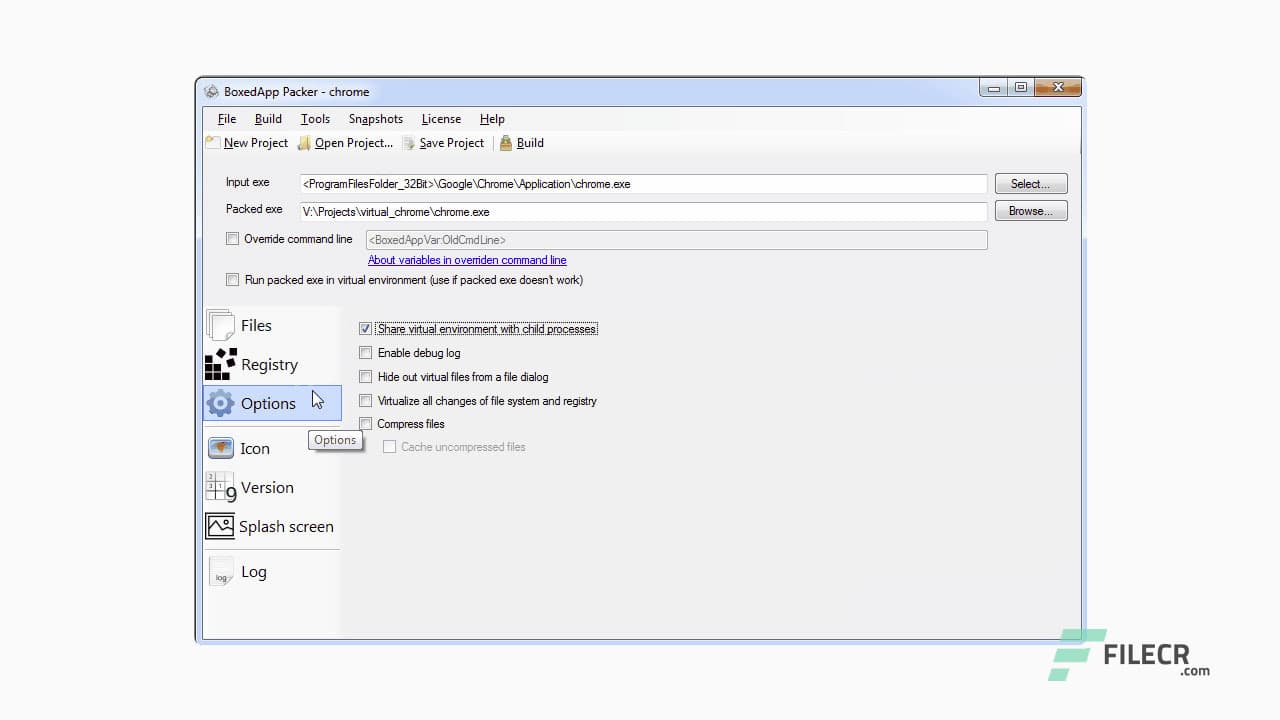Click the Log file icon
The image size is (1280, 720).
click(x=220, y=572)
